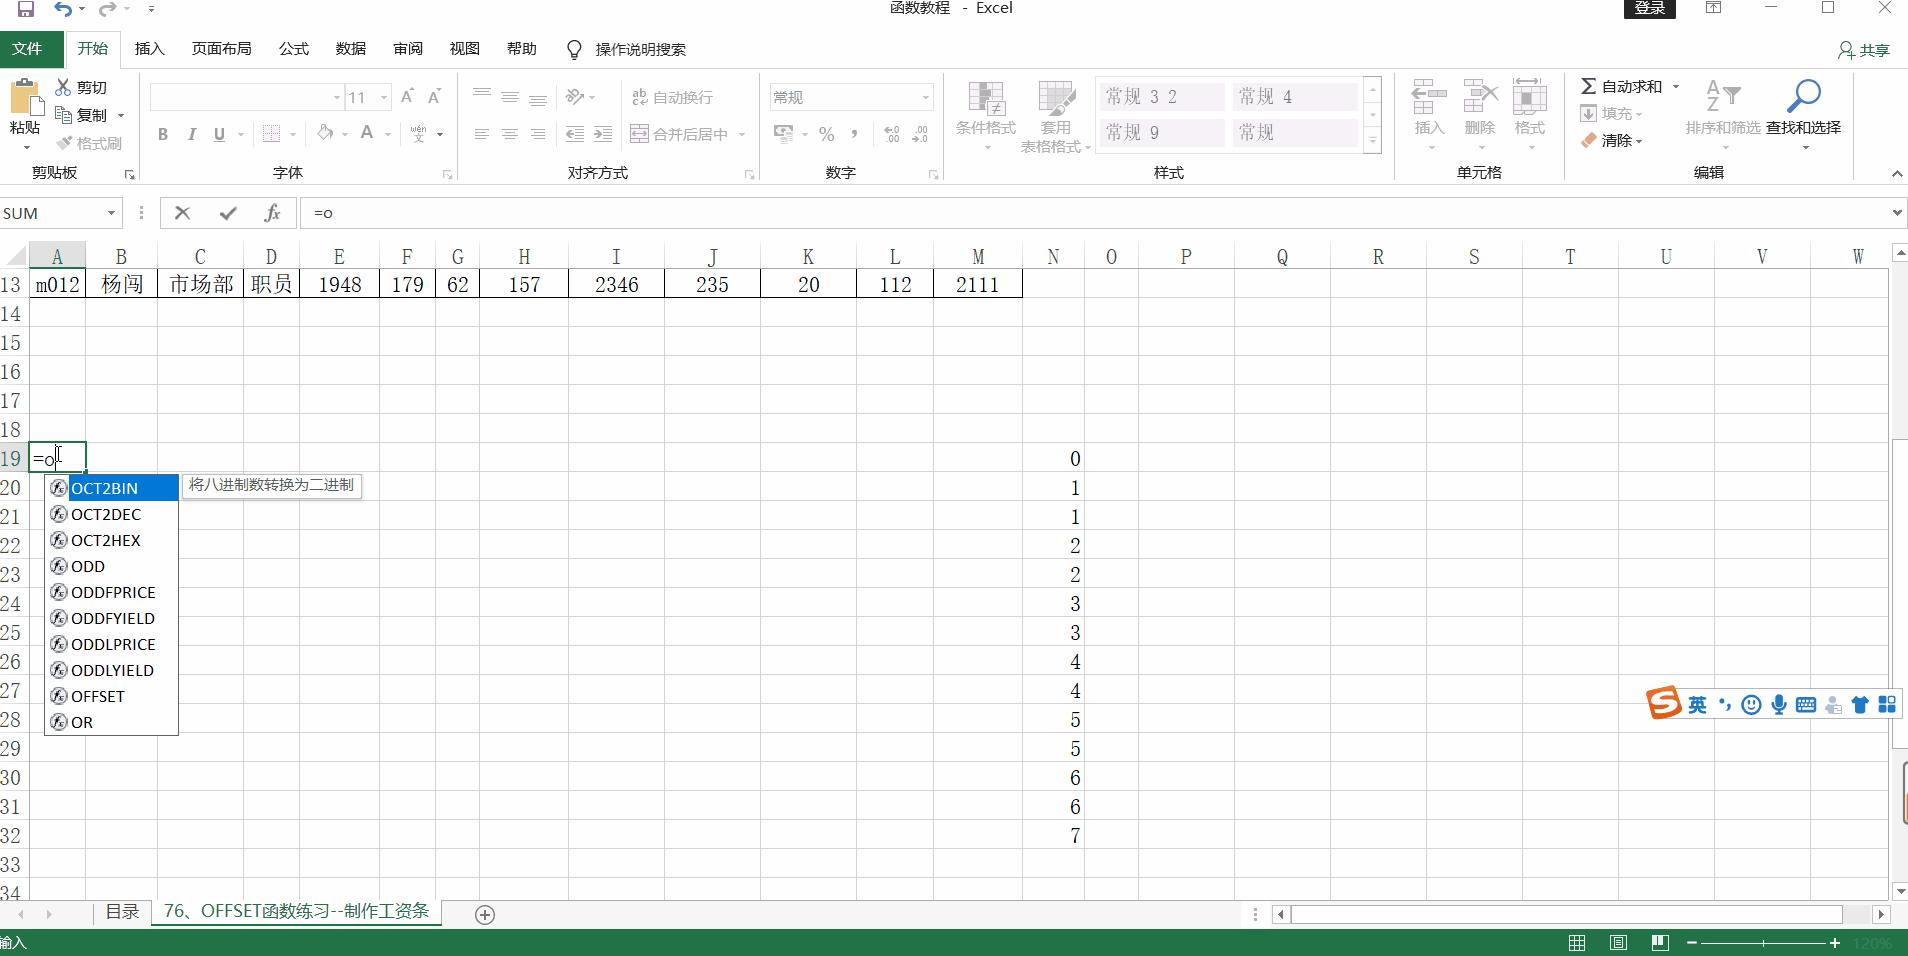The height and width of the screenshot is (956, 1908).
Task: Open the Name Box dropdown arrow
Action: tap(110, 213)
